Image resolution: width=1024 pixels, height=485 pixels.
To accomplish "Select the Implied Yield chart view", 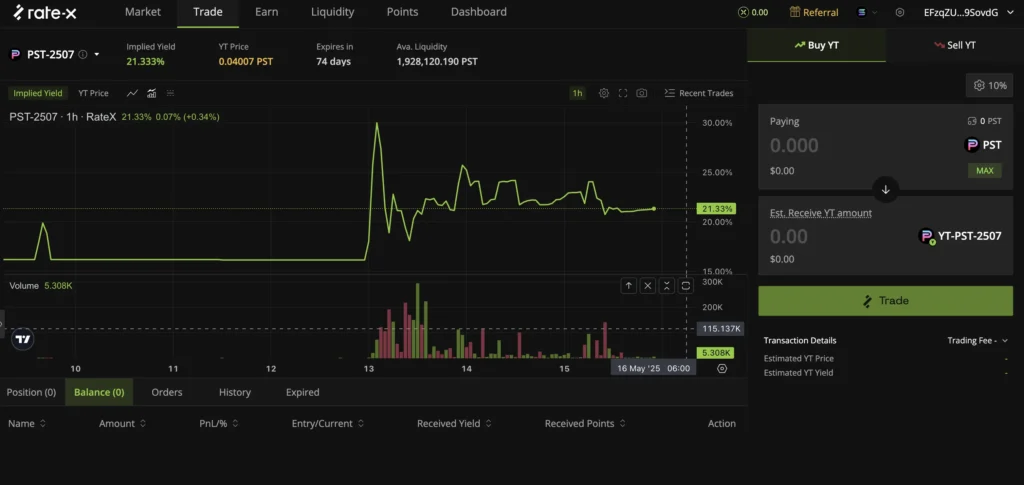I will (x=38, y=93).
